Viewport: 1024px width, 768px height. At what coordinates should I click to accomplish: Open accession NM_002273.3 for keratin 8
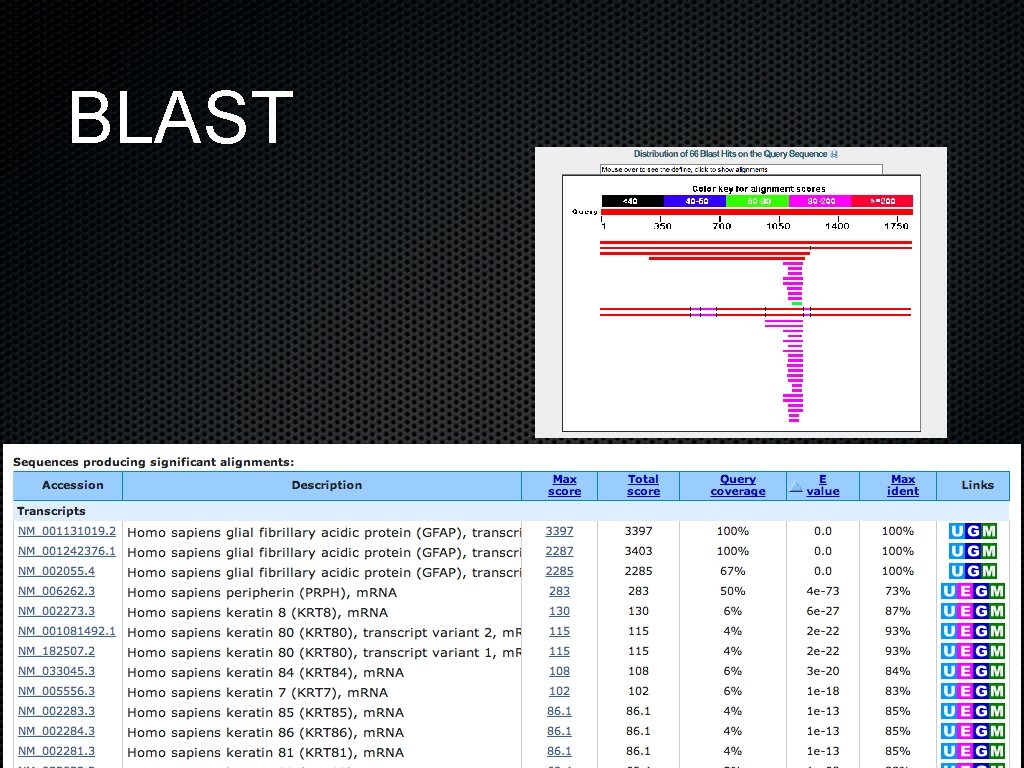point(56,611)
